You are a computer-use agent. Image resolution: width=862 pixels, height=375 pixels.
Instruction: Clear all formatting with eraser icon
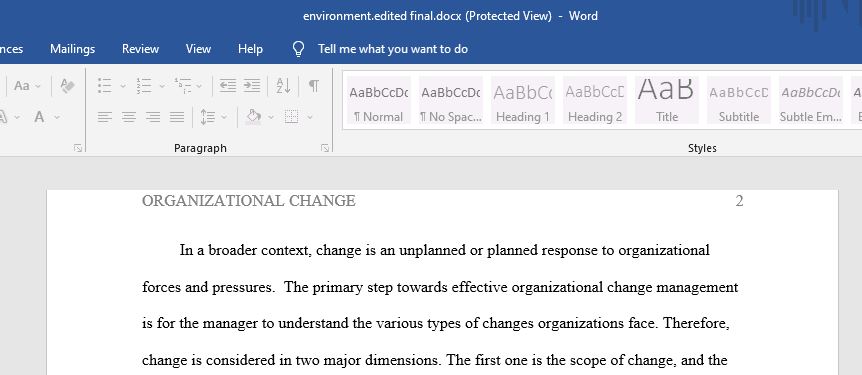pyautogui.click(x=67, y=86)
